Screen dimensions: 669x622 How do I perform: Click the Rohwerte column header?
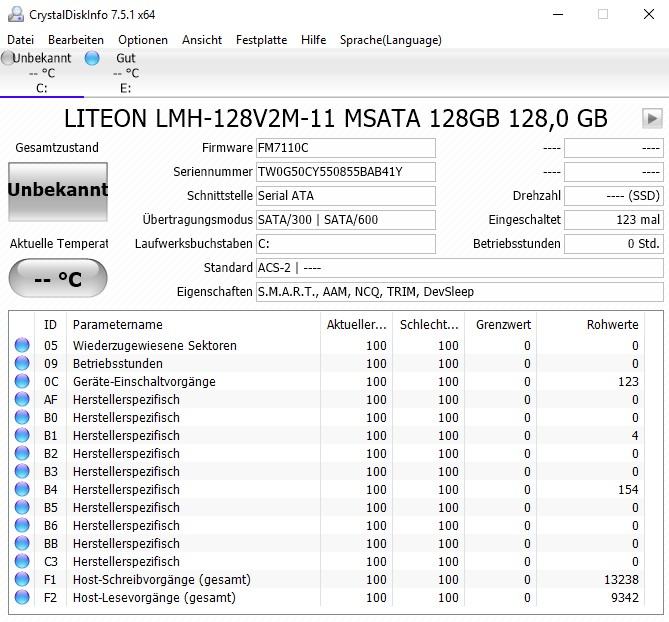[x=591, y=325]
